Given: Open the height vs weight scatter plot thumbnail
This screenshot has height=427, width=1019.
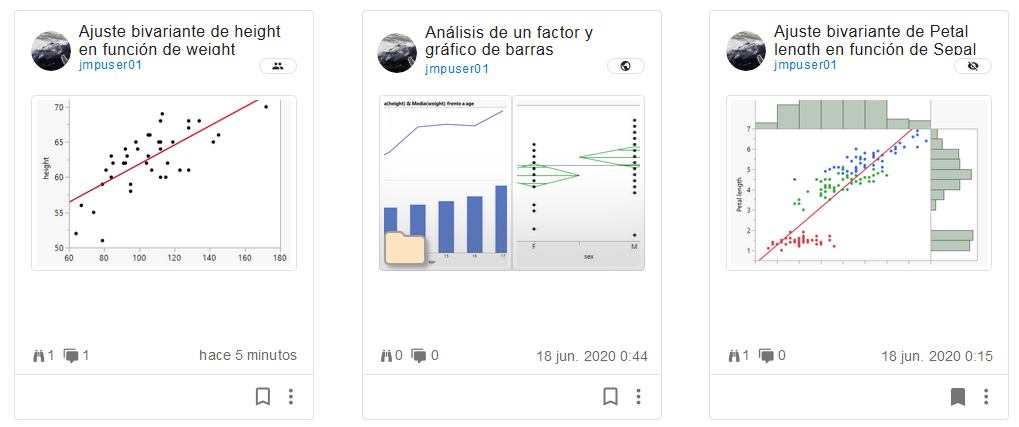Looking at the screenshot, I should point(163,182).
